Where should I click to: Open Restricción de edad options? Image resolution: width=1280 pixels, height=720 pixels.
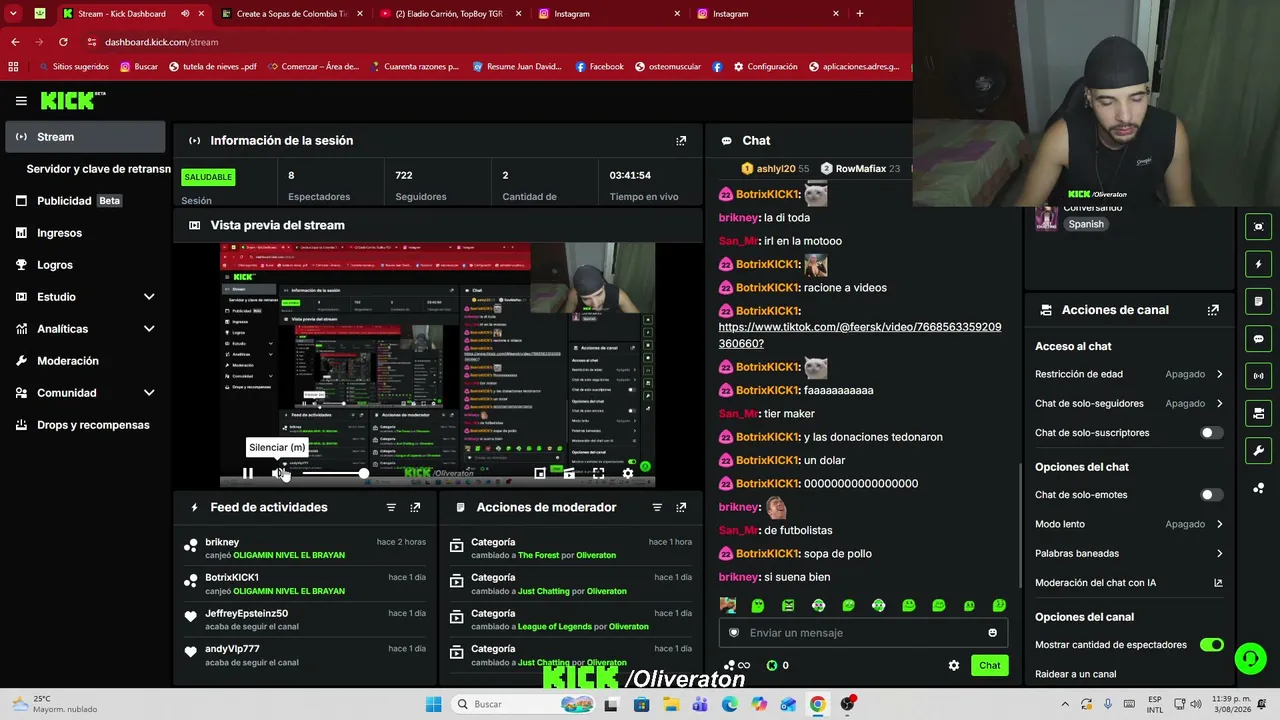point(1129,374)
